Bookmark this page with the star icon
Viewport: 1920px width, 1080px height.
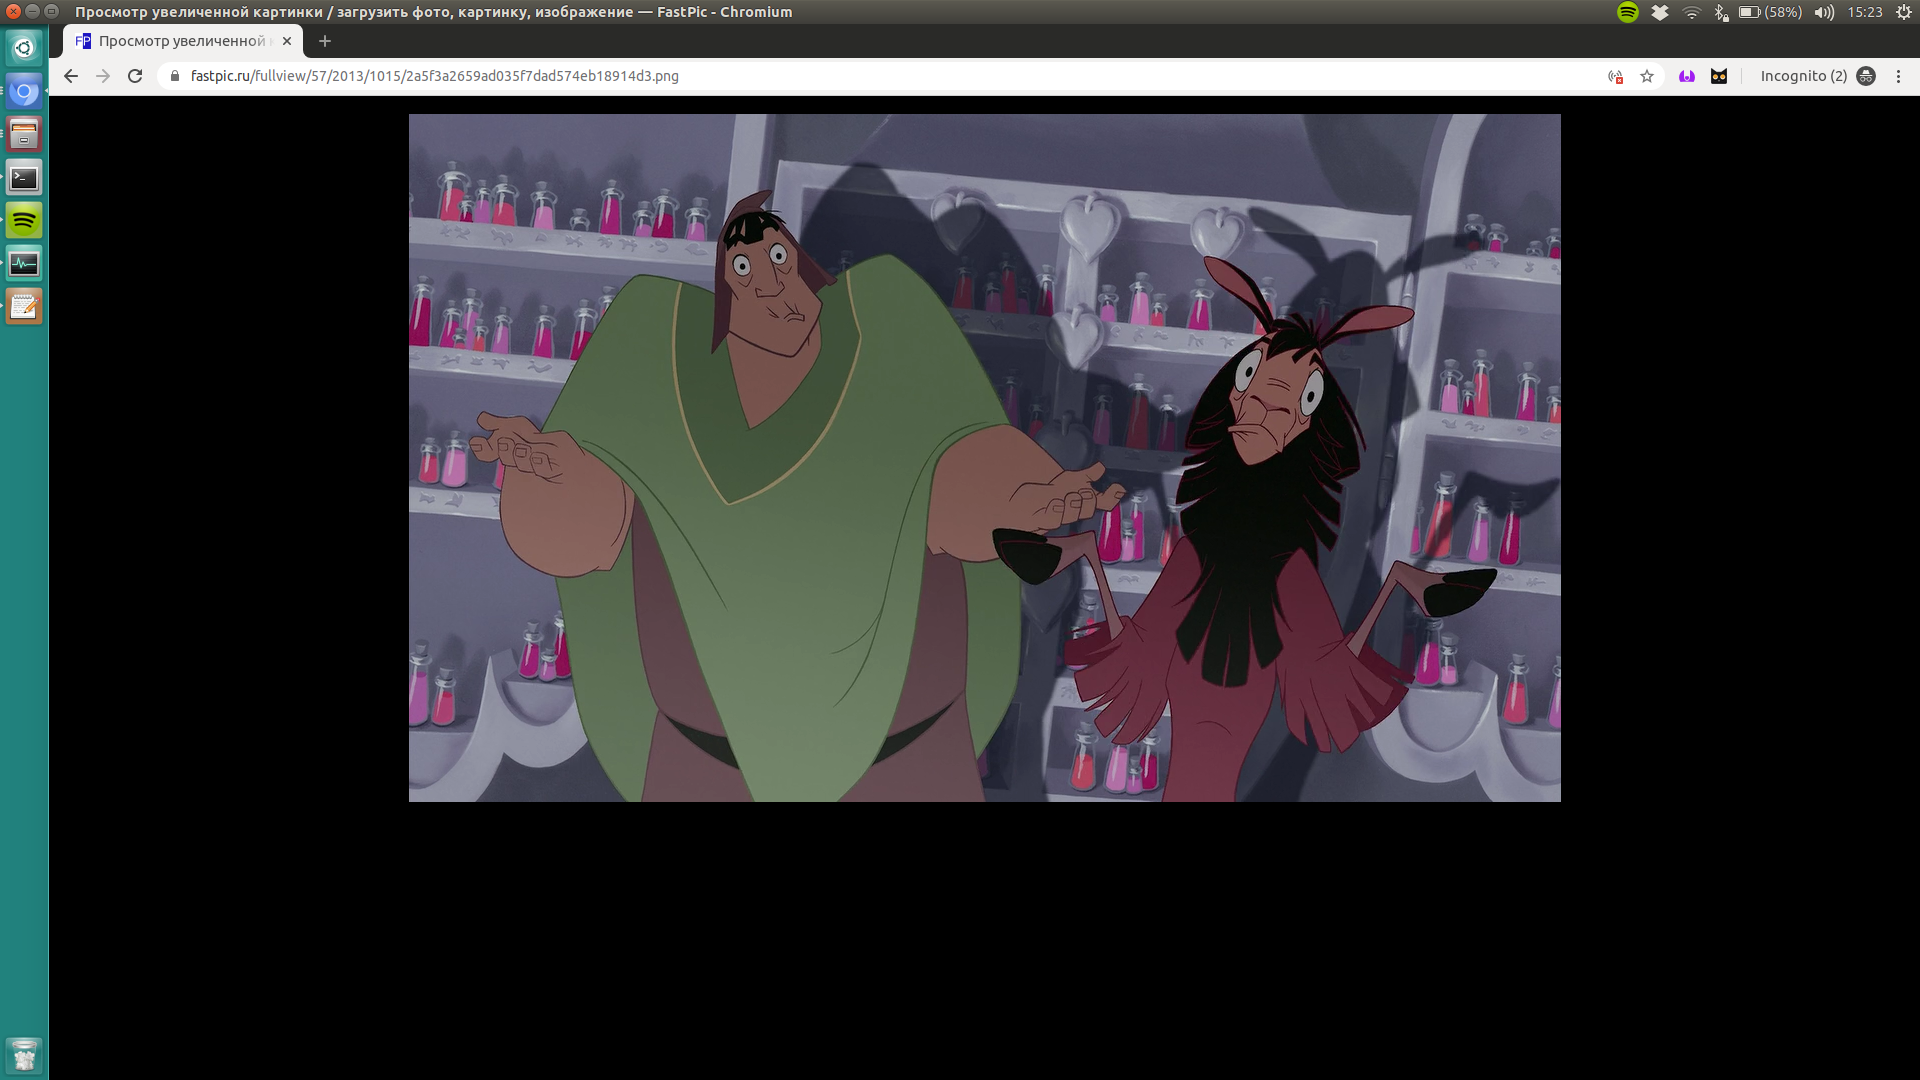[1647, 76]
